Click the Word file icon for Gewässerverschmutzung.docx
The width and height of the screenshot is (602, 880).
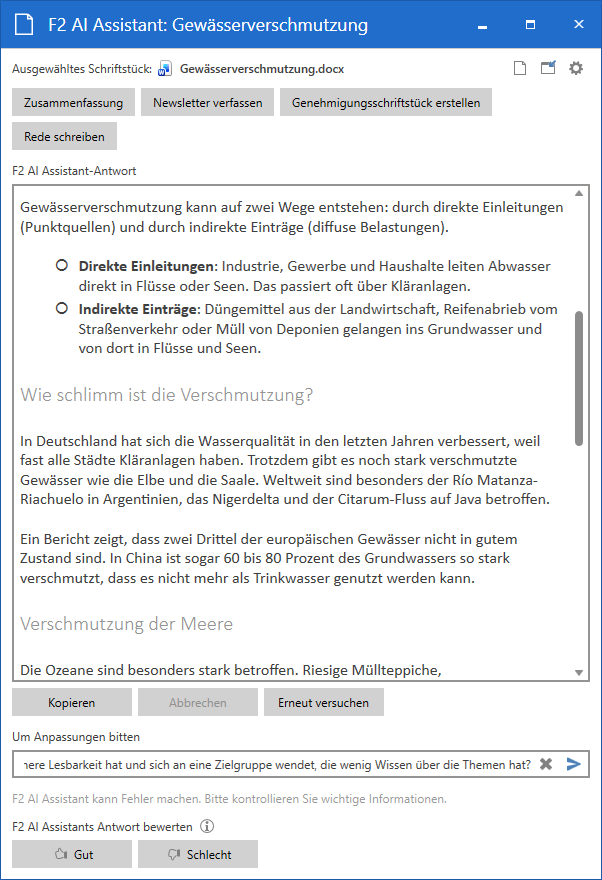(165, 68)
